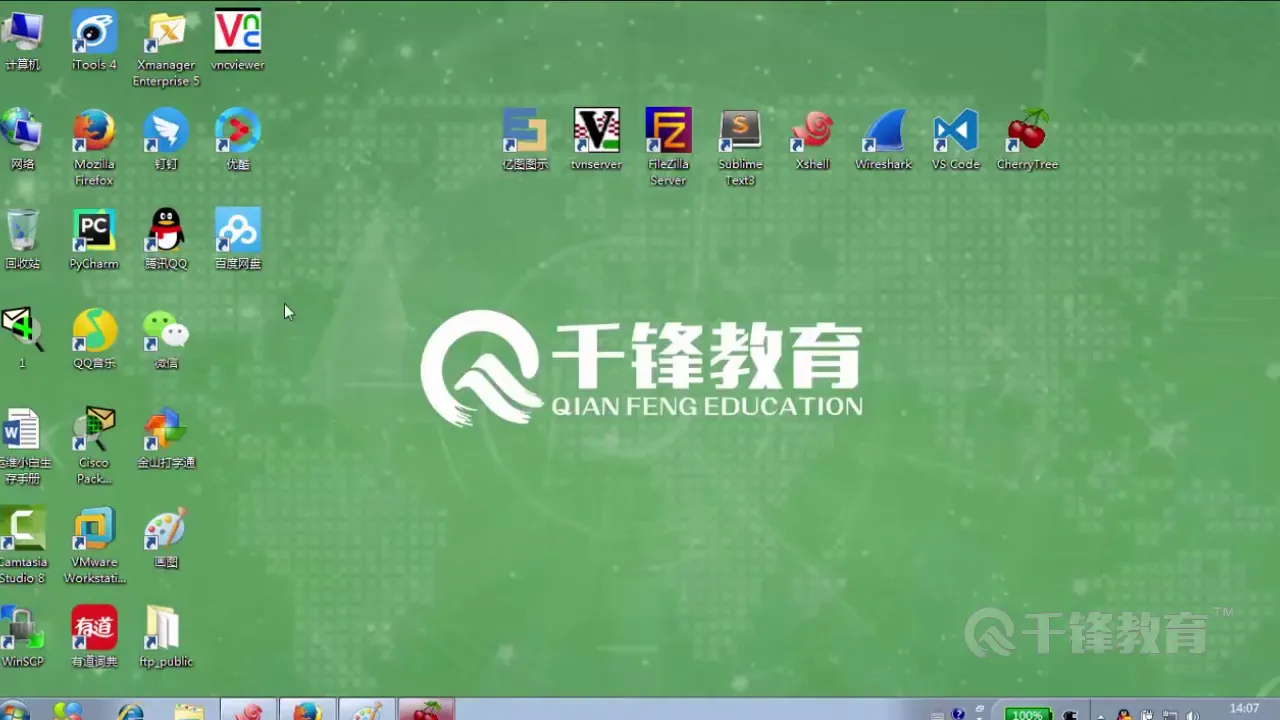This screenshot has height=720, width=1280.
Task: Select the 优酷 Youku desktop icon
Action: 238,140
